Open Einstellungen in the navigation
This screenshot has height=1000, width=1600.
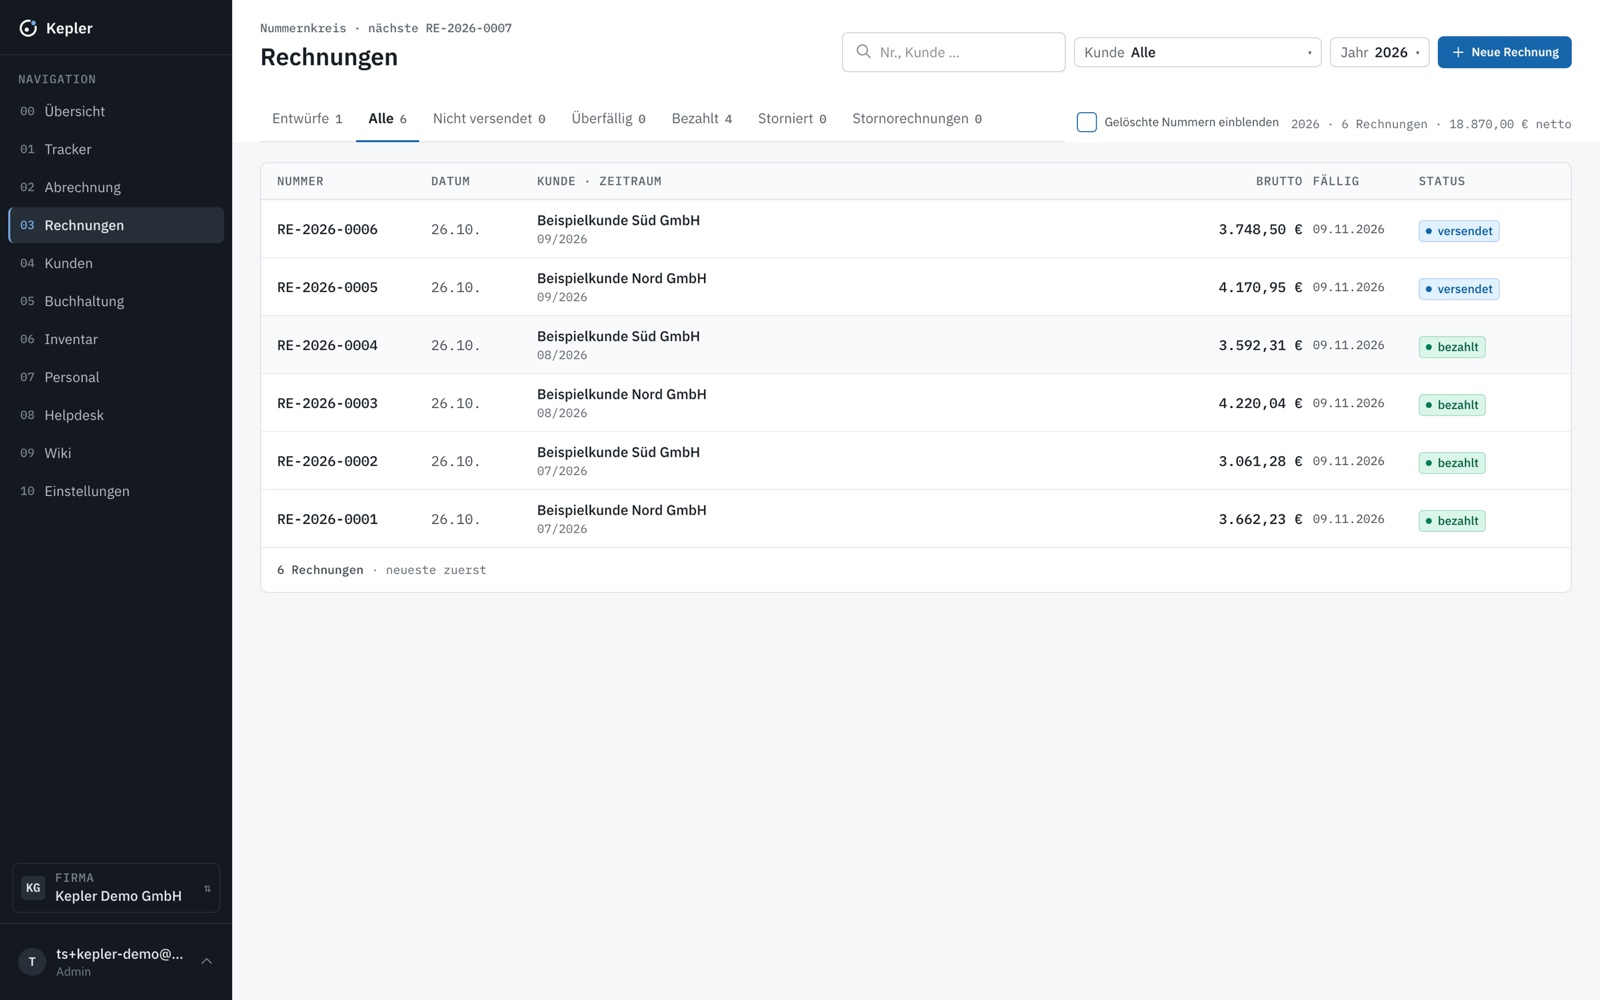click(116, 491)
